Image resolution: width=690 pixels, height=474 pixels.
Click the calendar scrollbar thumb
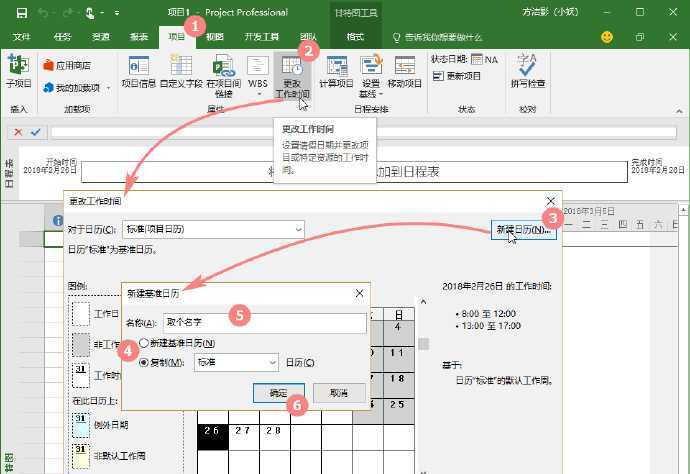423,343
